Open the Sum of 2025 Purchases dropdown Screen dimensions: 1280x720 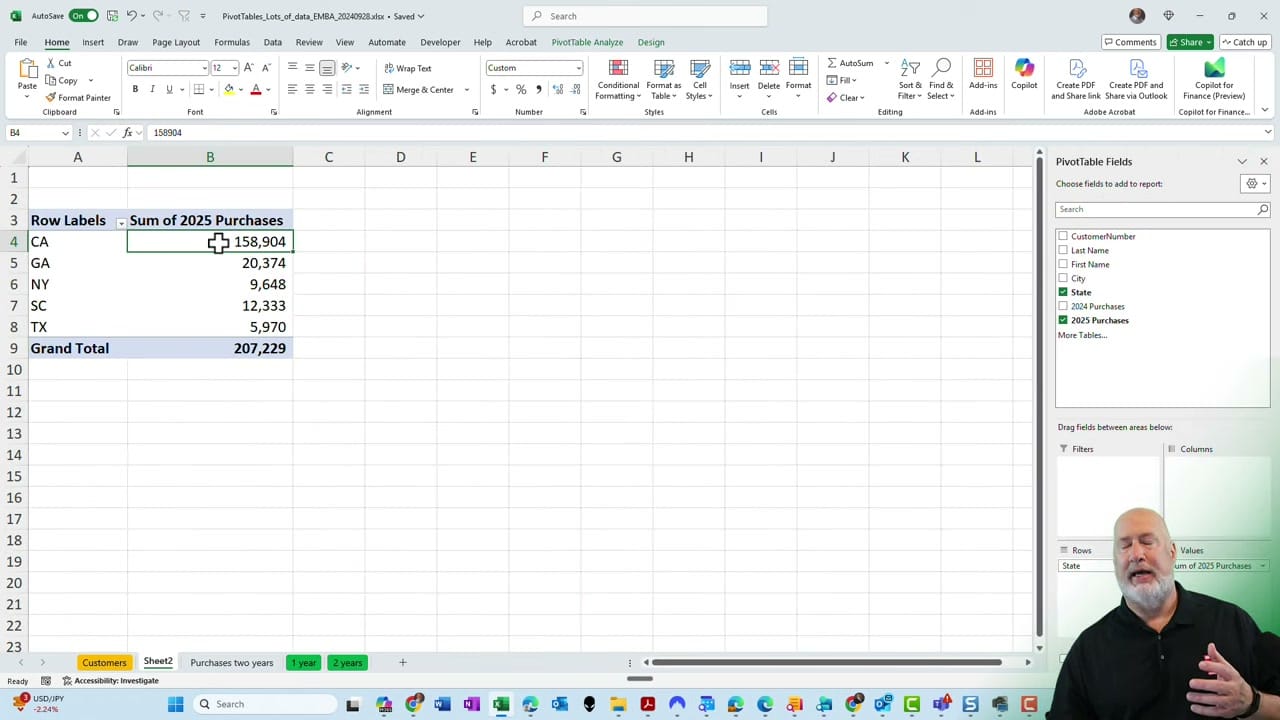pos(1262,565)
